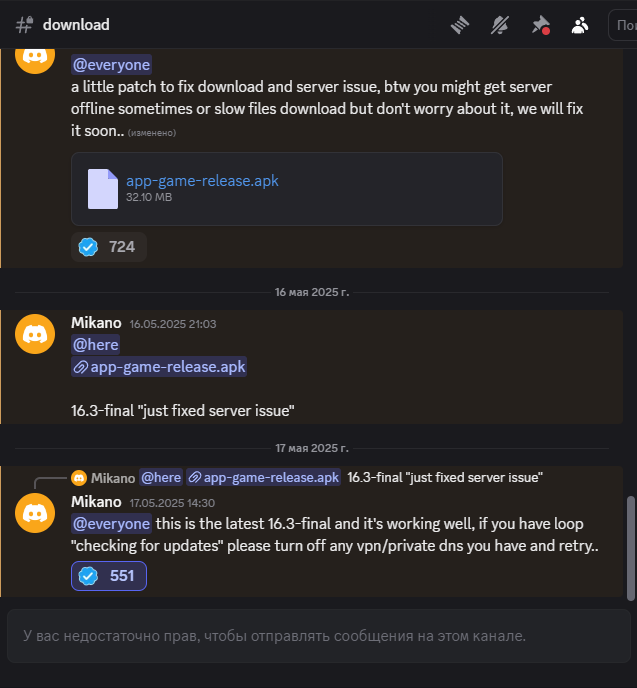Click the disabled message input box
The image size is (637, 688).
(318, 636)
